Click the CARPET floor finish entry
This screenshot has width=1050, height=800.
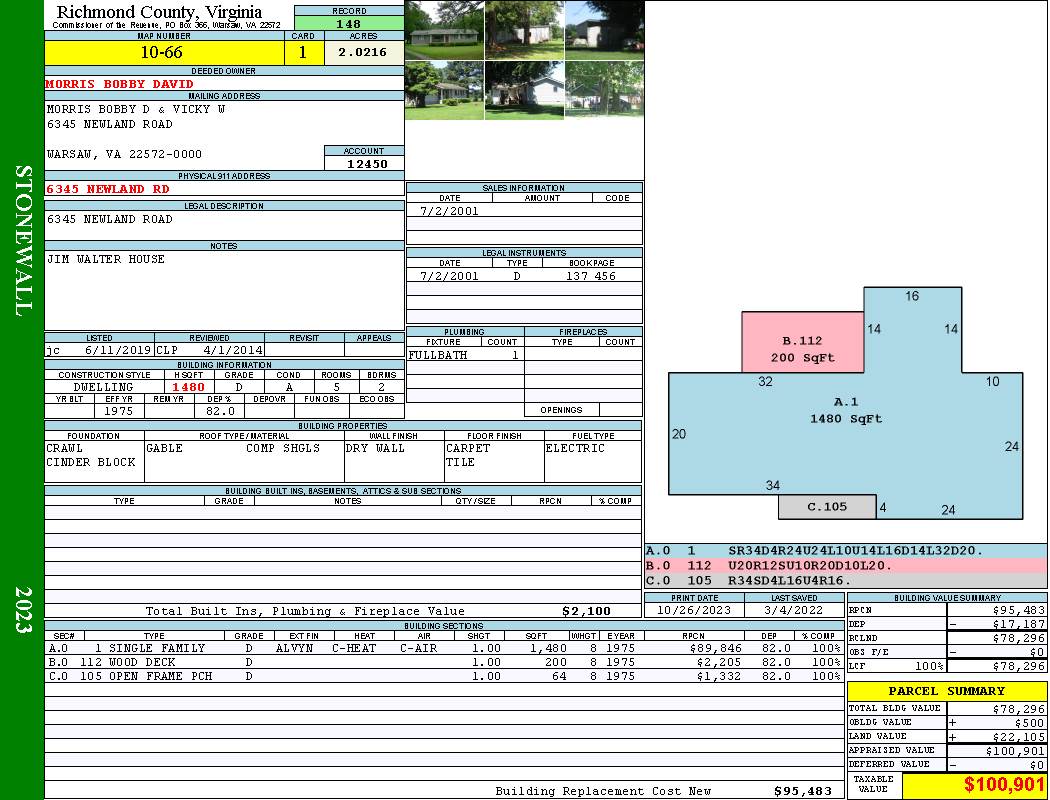pyautogui.click(x=468, y=449)
